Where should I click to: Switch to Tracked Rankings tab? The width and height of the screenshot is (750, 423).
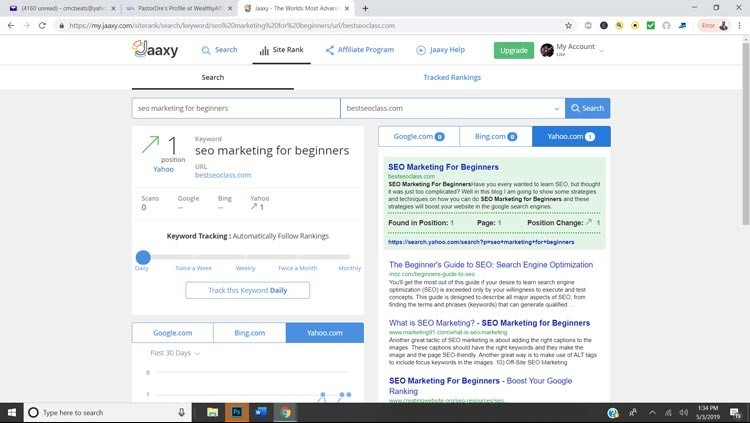[452, 77]
